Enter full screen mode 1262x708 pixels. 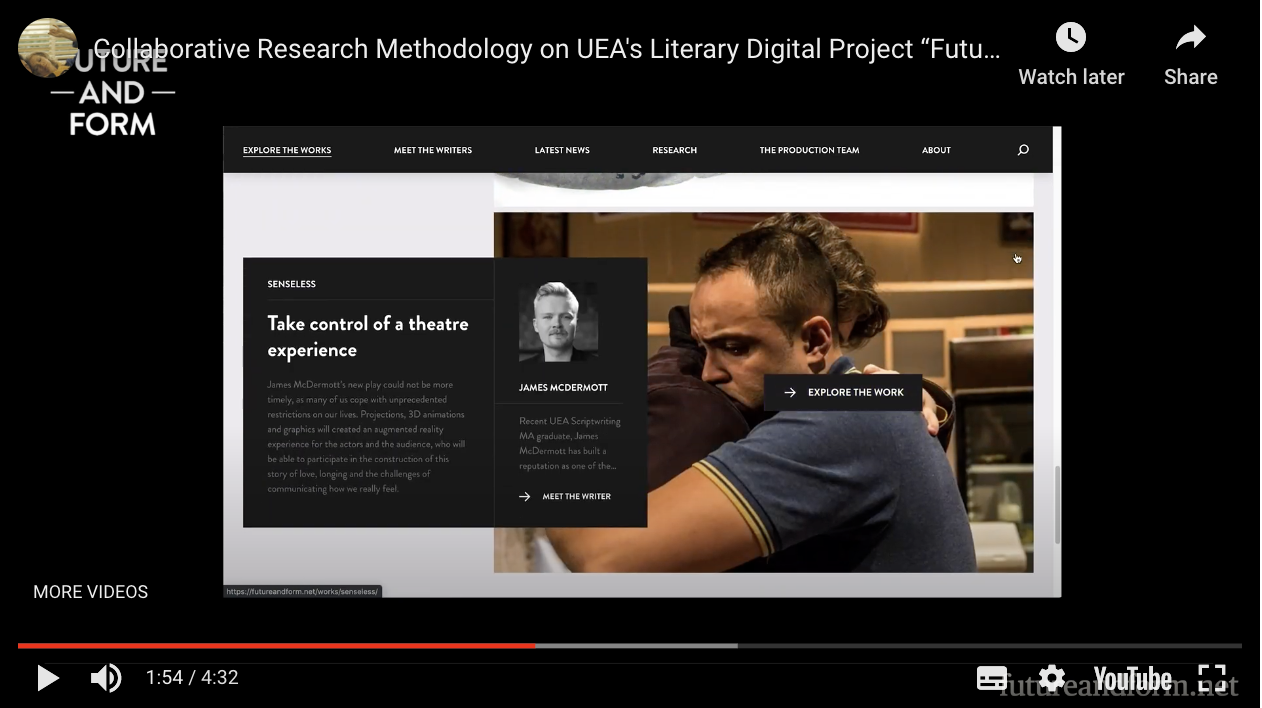(1212, 678)
